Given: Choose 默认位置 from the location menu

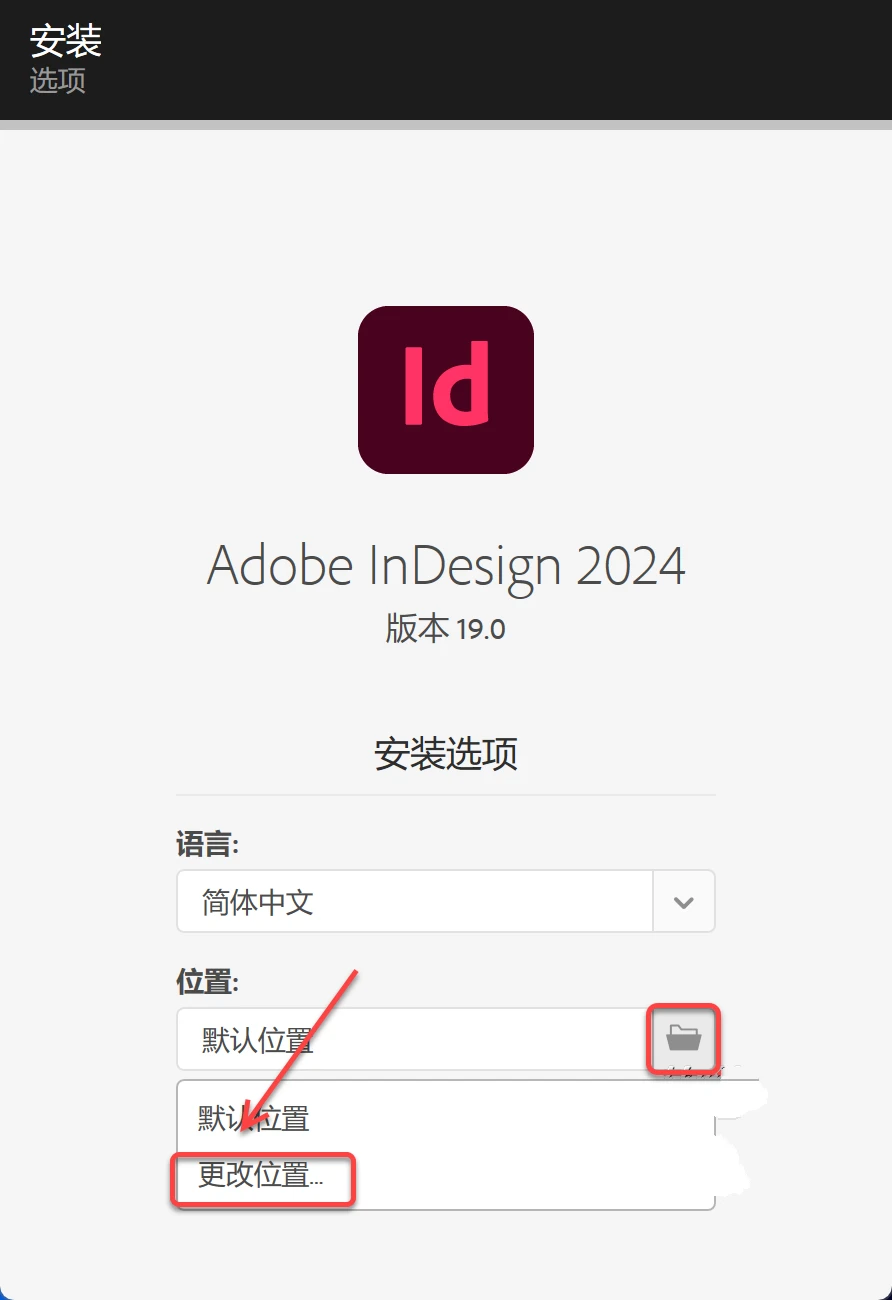Looking at the screenshot, I should [254, 1118].
